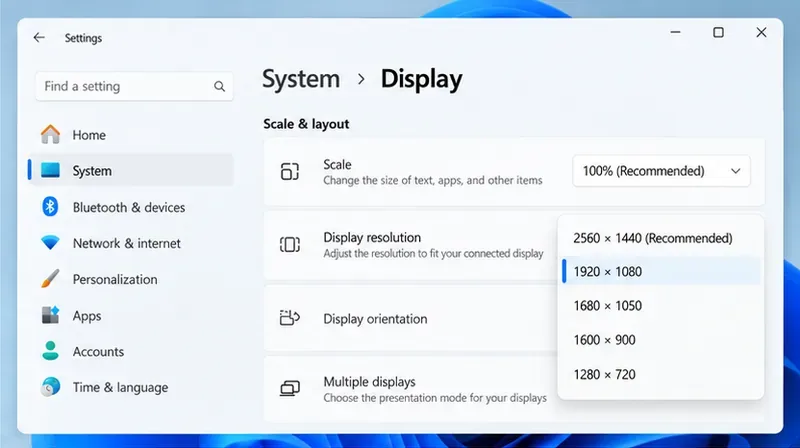800x448 pixels.
Task: Pick the 1600 × 900 resolution
Action: point(661,340)
